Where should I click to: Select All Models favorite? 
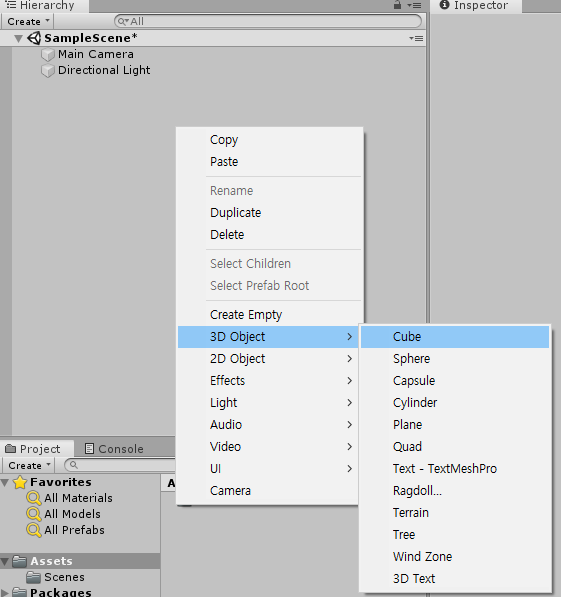(72, 514)
